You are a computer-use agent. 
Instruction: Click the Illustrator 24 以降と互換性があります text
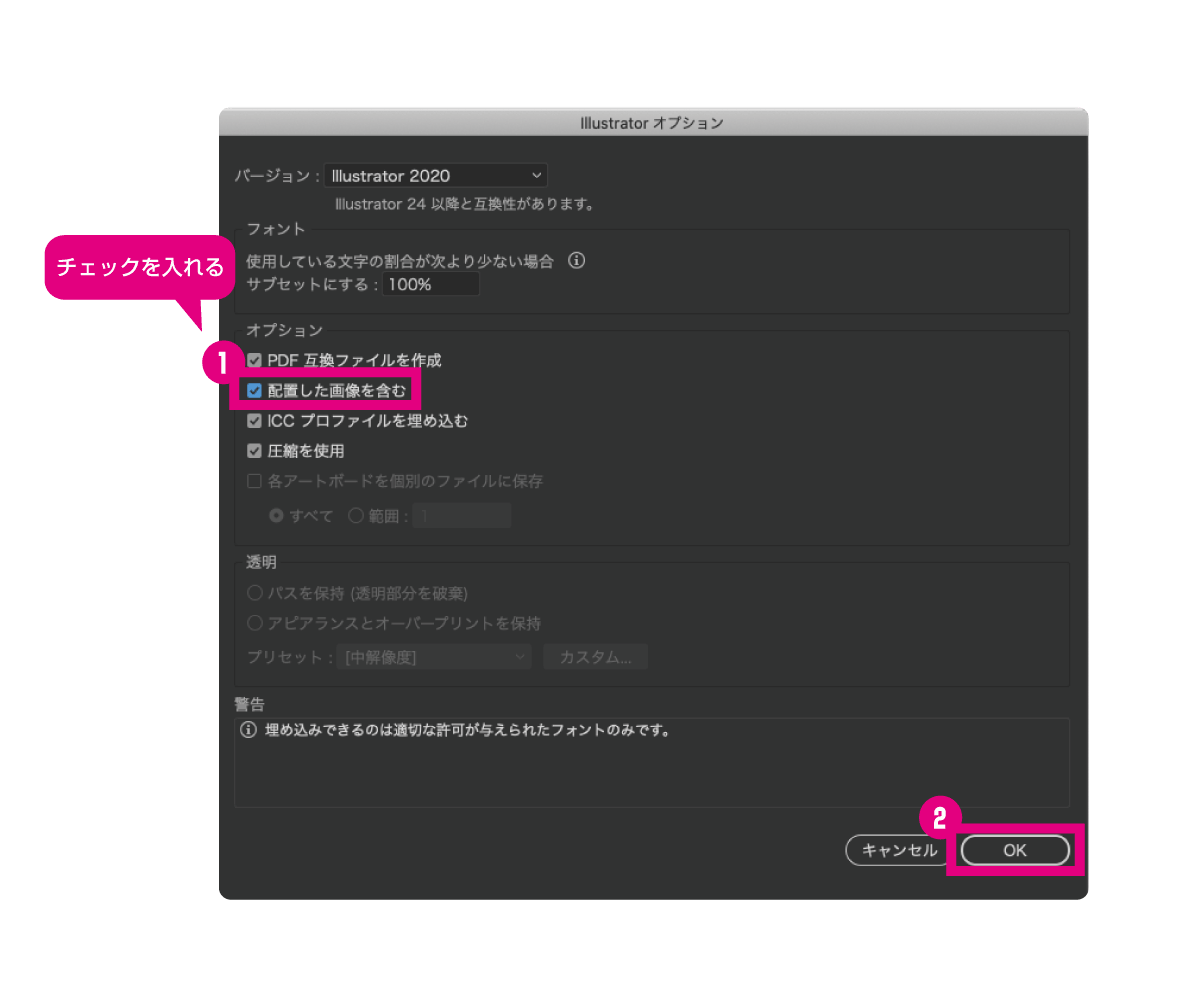[x=465, y=205]
